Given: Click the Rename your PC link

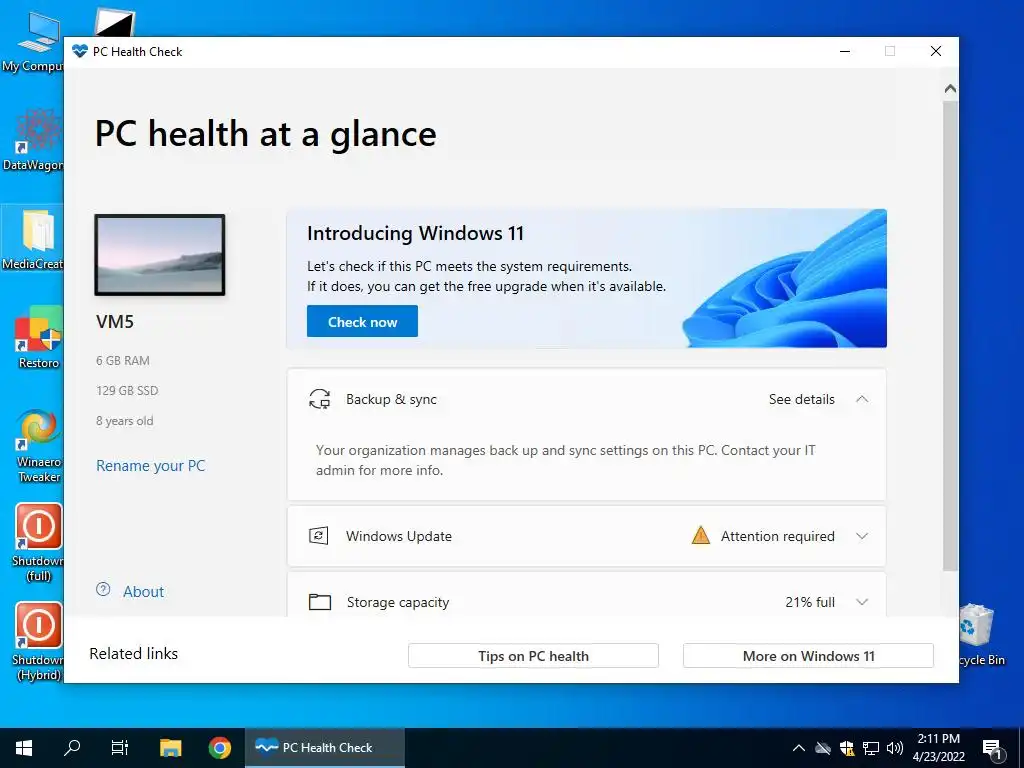Looking at the screenshot, I should coord(151,466).
